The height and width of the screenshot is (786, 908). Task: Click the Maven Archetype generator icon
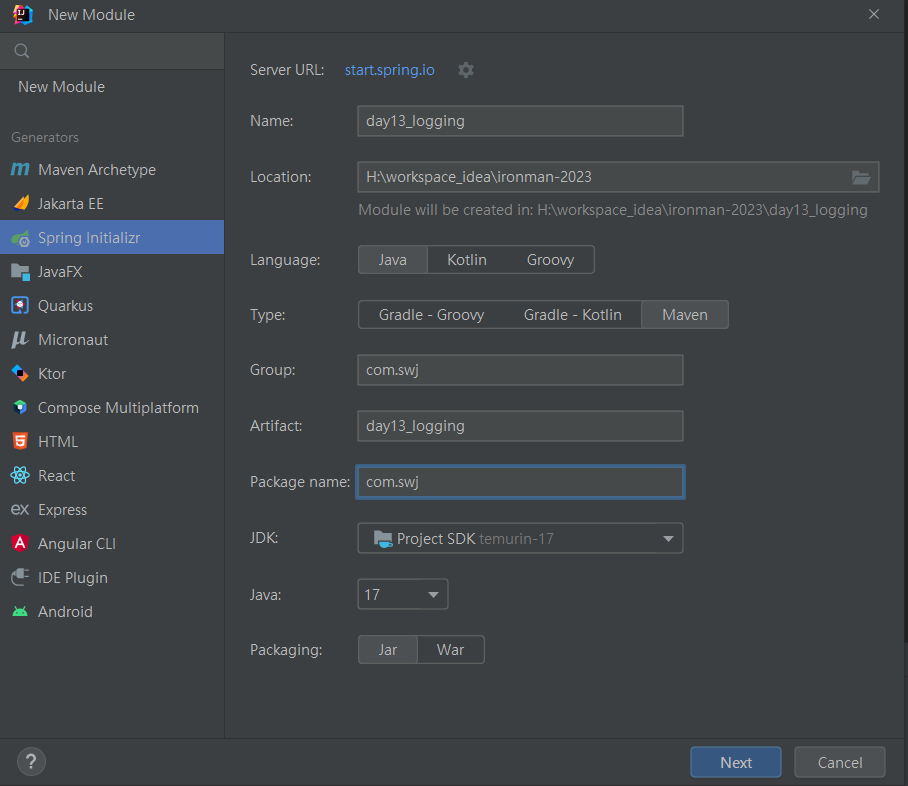click(20, 170)
